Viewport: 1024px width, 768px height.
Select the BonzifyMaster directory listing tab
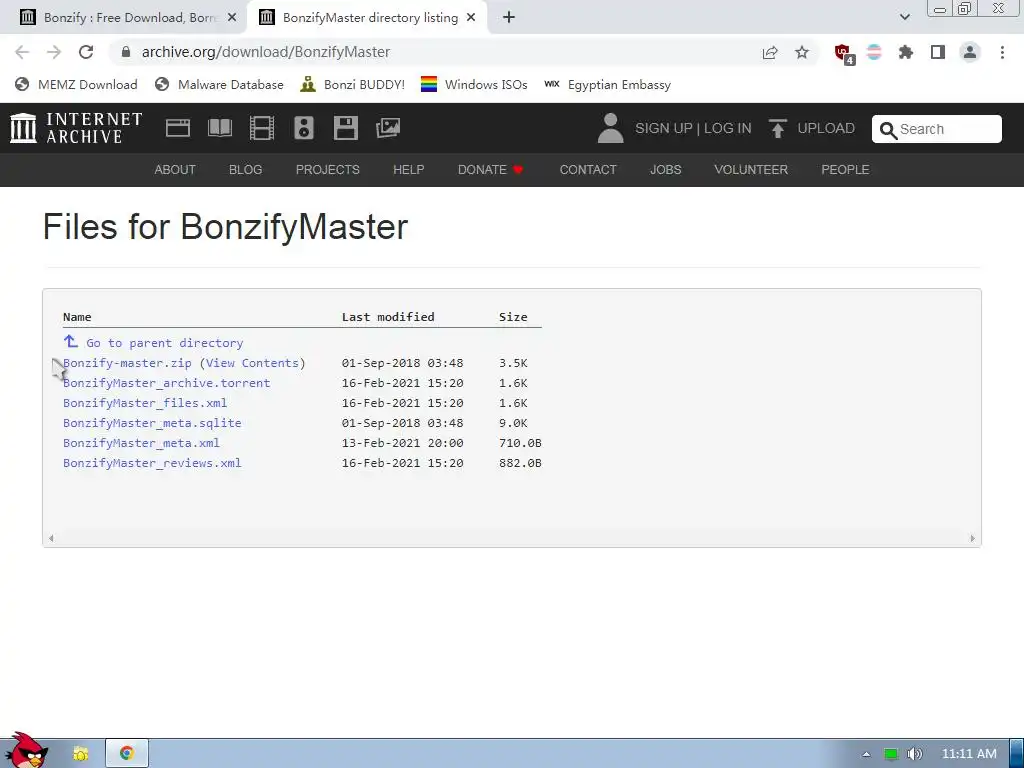pyautogui.click(x=367, y=18)
